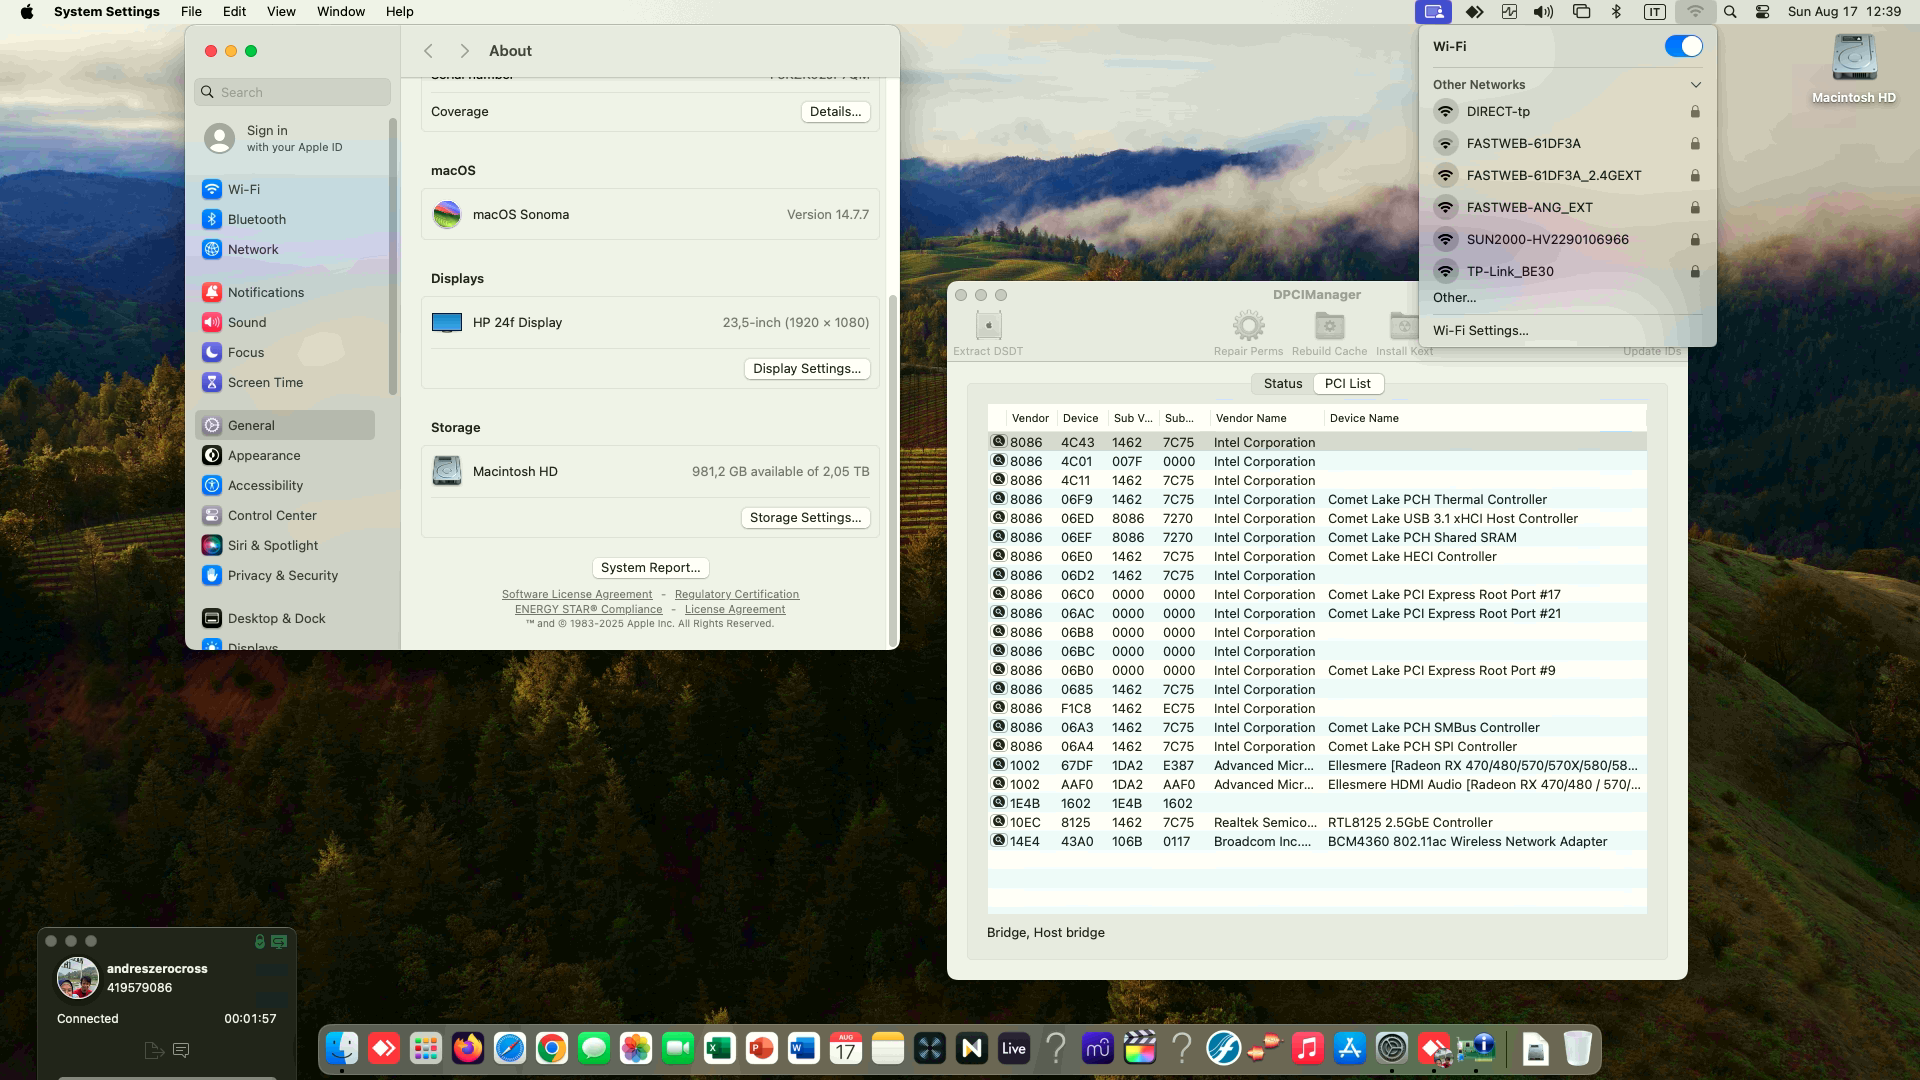Open Finder from the Dock
Screen dimensions: 1920x1080
[x=342, y=1048]
